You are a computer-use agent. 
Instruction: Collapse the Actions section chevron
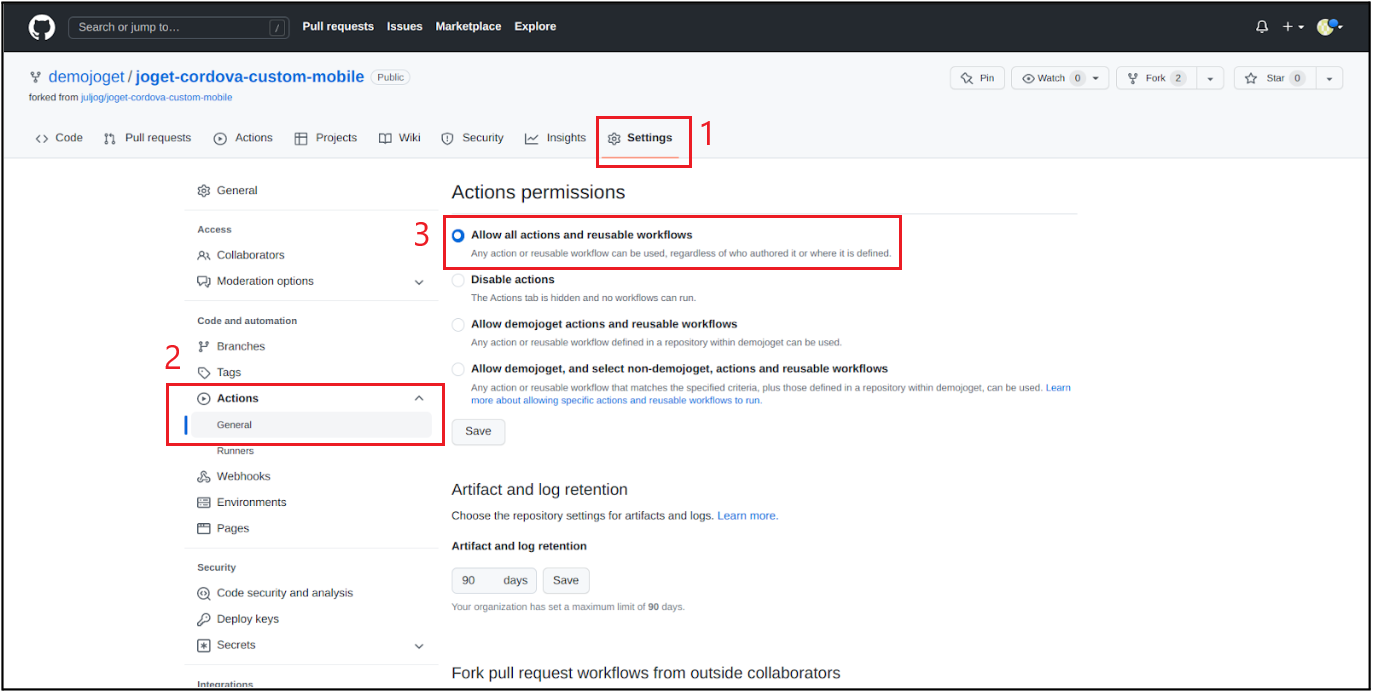pos(419,398)
